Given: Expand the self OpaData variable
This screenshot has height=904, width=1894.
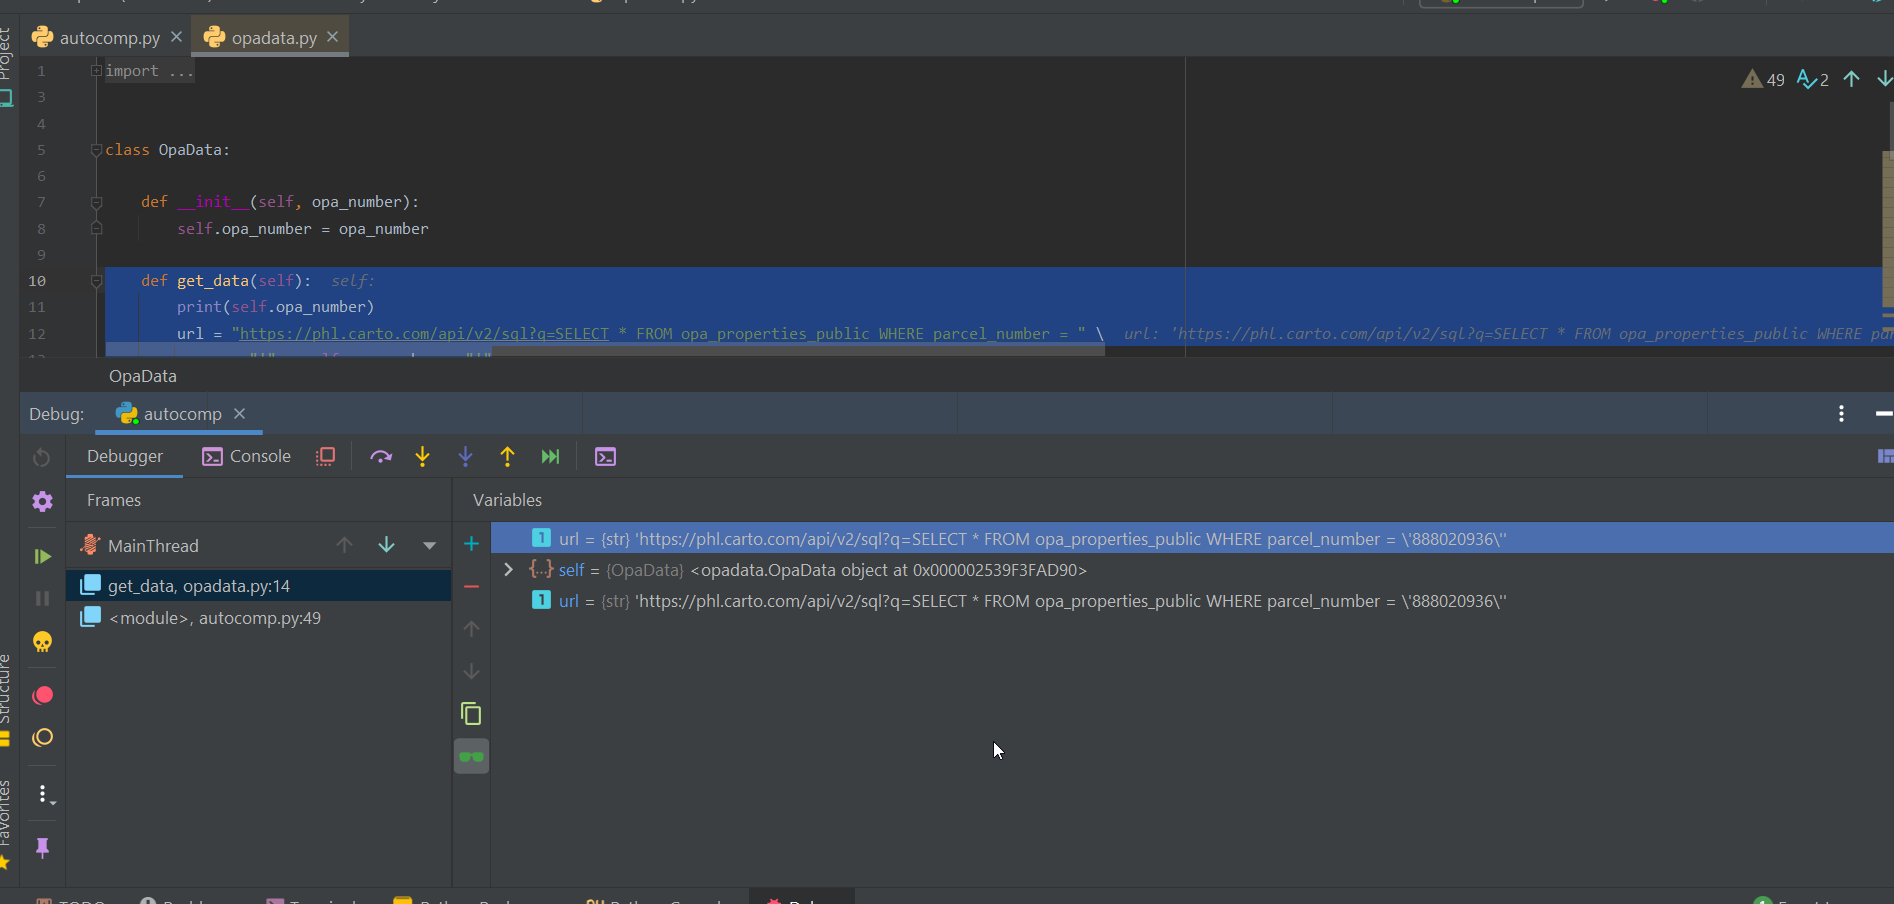Looking at the screenshot, I should (508, 570).
